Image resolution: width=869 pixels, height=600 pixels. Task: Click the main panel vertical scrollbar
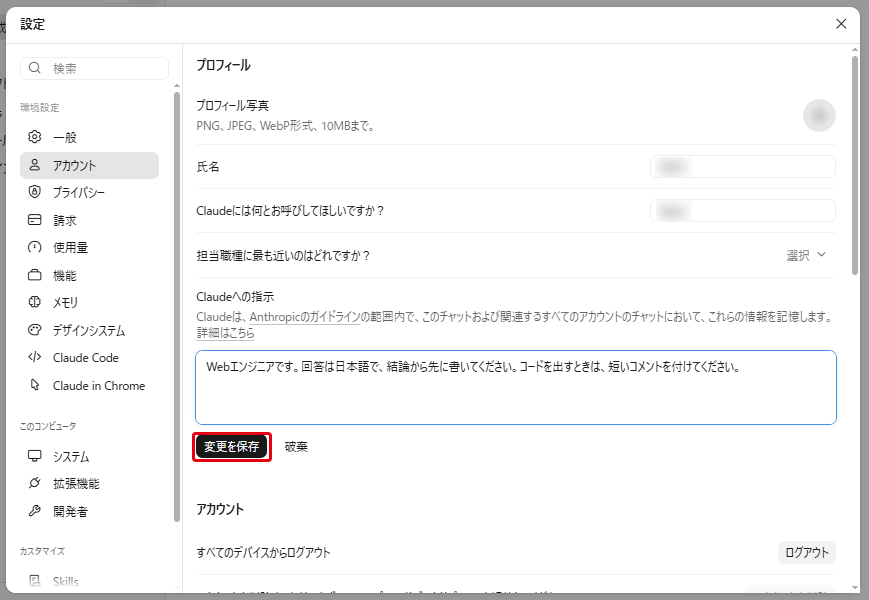(855, 165)
